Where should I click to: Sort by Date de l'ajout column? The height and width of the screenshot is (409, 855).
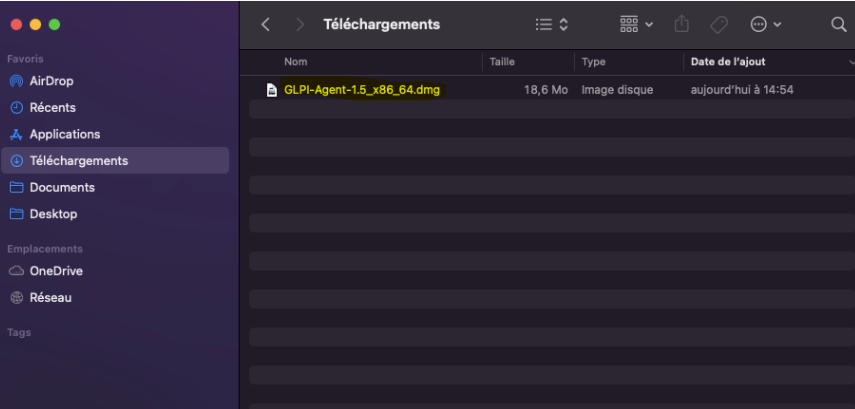click(727, 62)
